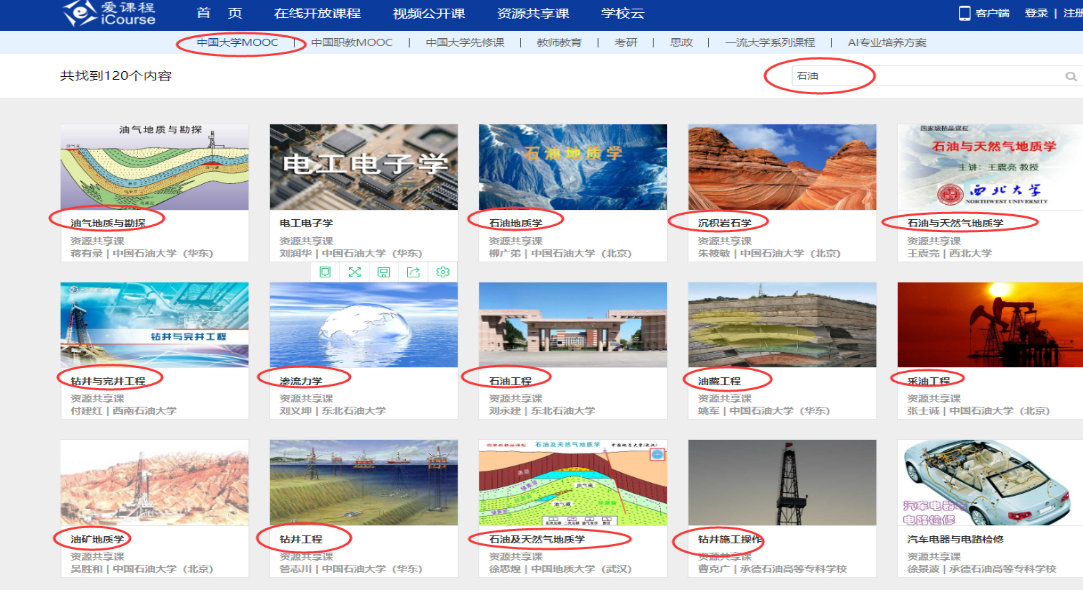The image size is (1083, 590).
Task: Click the 钻井工程 course title link
Action: pyautogui.click(x=301, y=539)
